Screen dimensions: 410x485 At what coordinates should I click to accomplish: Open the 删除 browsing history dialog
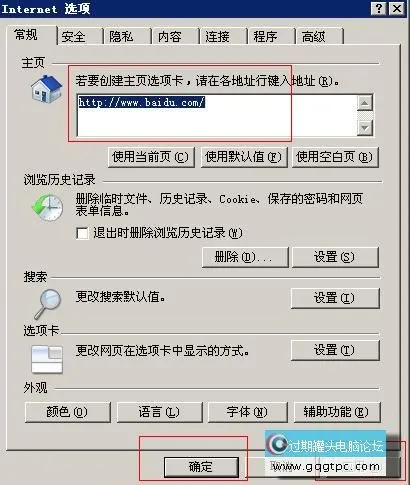(245, 257)
